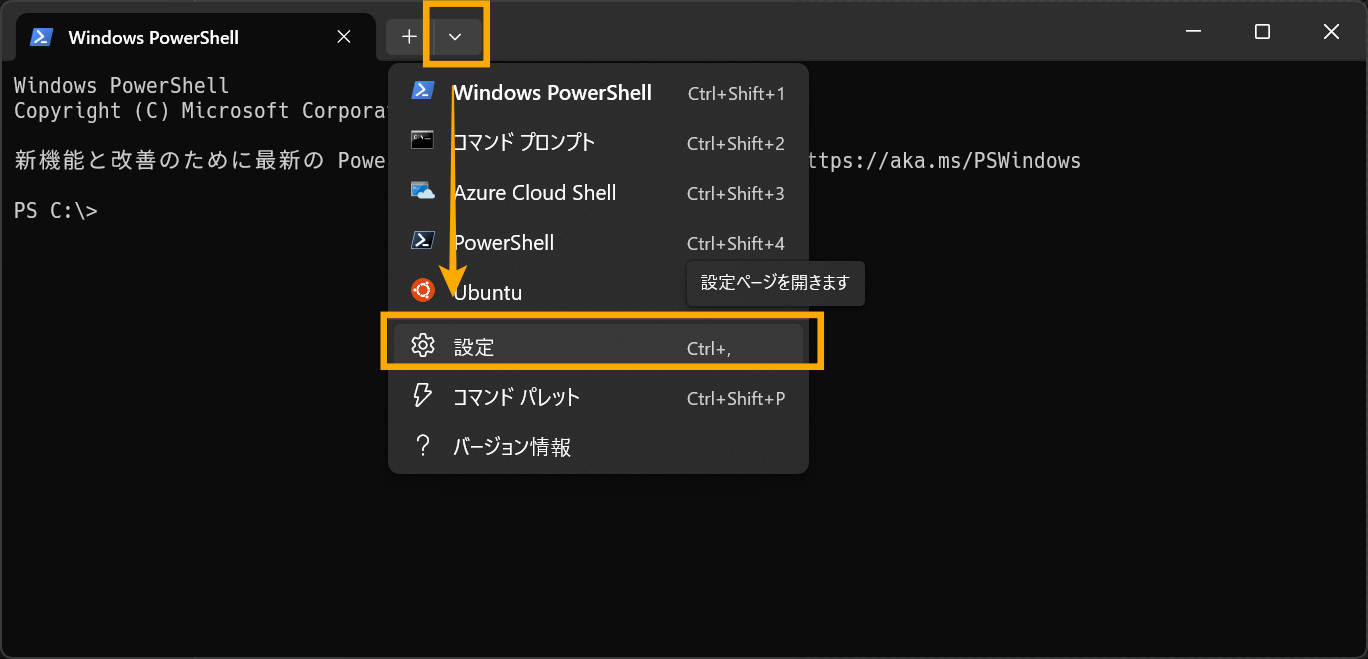Screen dimensions: 1368x659
Task: Open new tab with plus button
Action: coord(409,37)
